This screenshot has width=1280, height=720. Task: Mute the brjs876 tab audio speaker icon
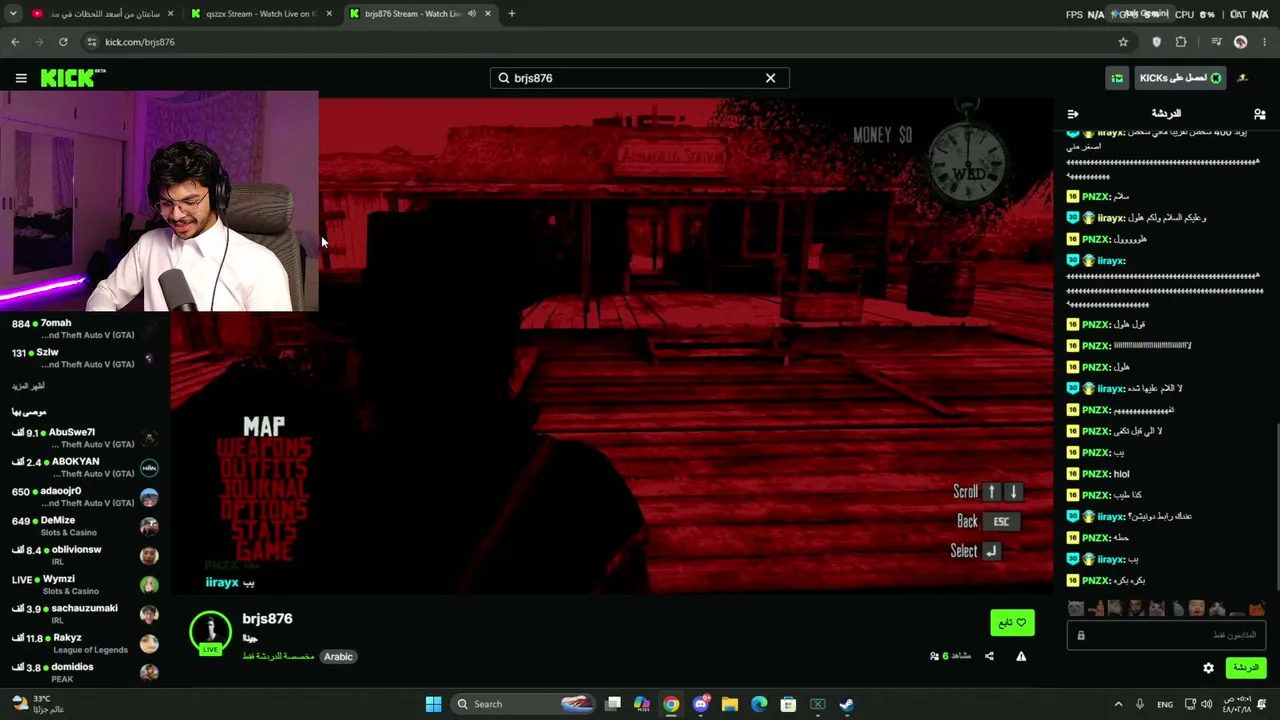click(x=471, y=14)
